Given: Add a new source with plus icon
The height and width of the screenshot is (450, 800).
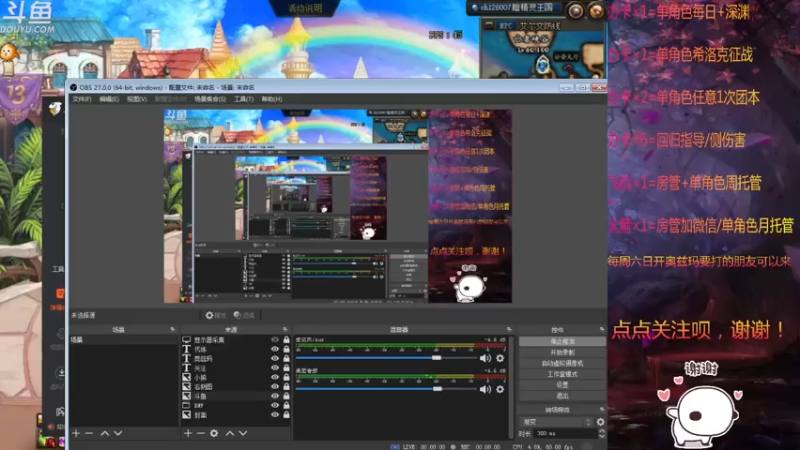Looking at the screenshot, I should coord(188,433).
